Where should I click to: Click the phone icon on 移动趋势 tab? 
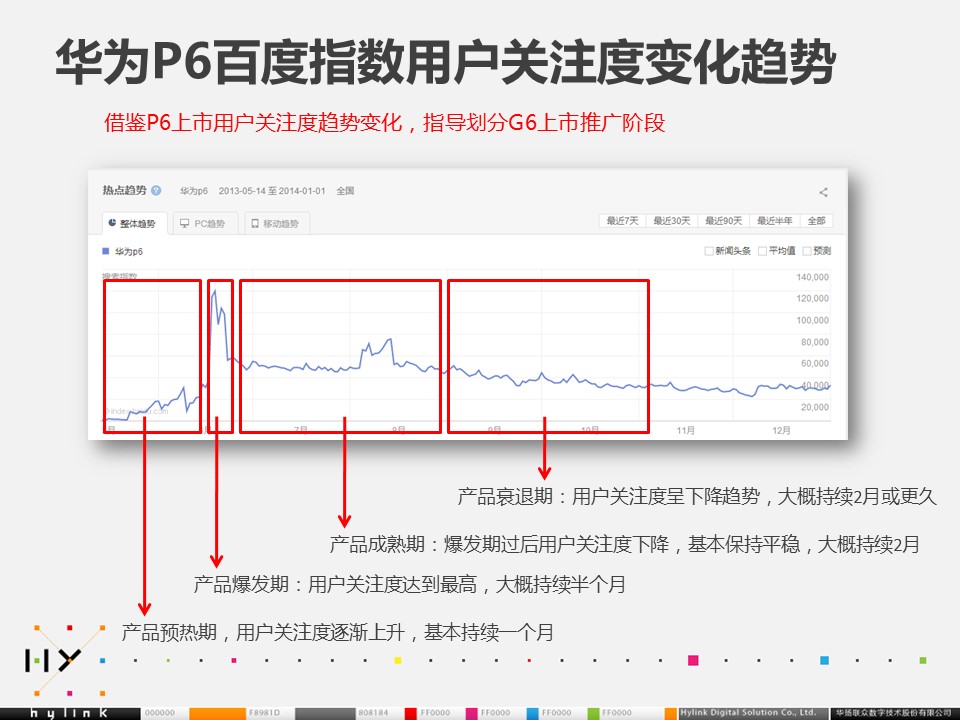pyautogui.click(x=255, y=223)
